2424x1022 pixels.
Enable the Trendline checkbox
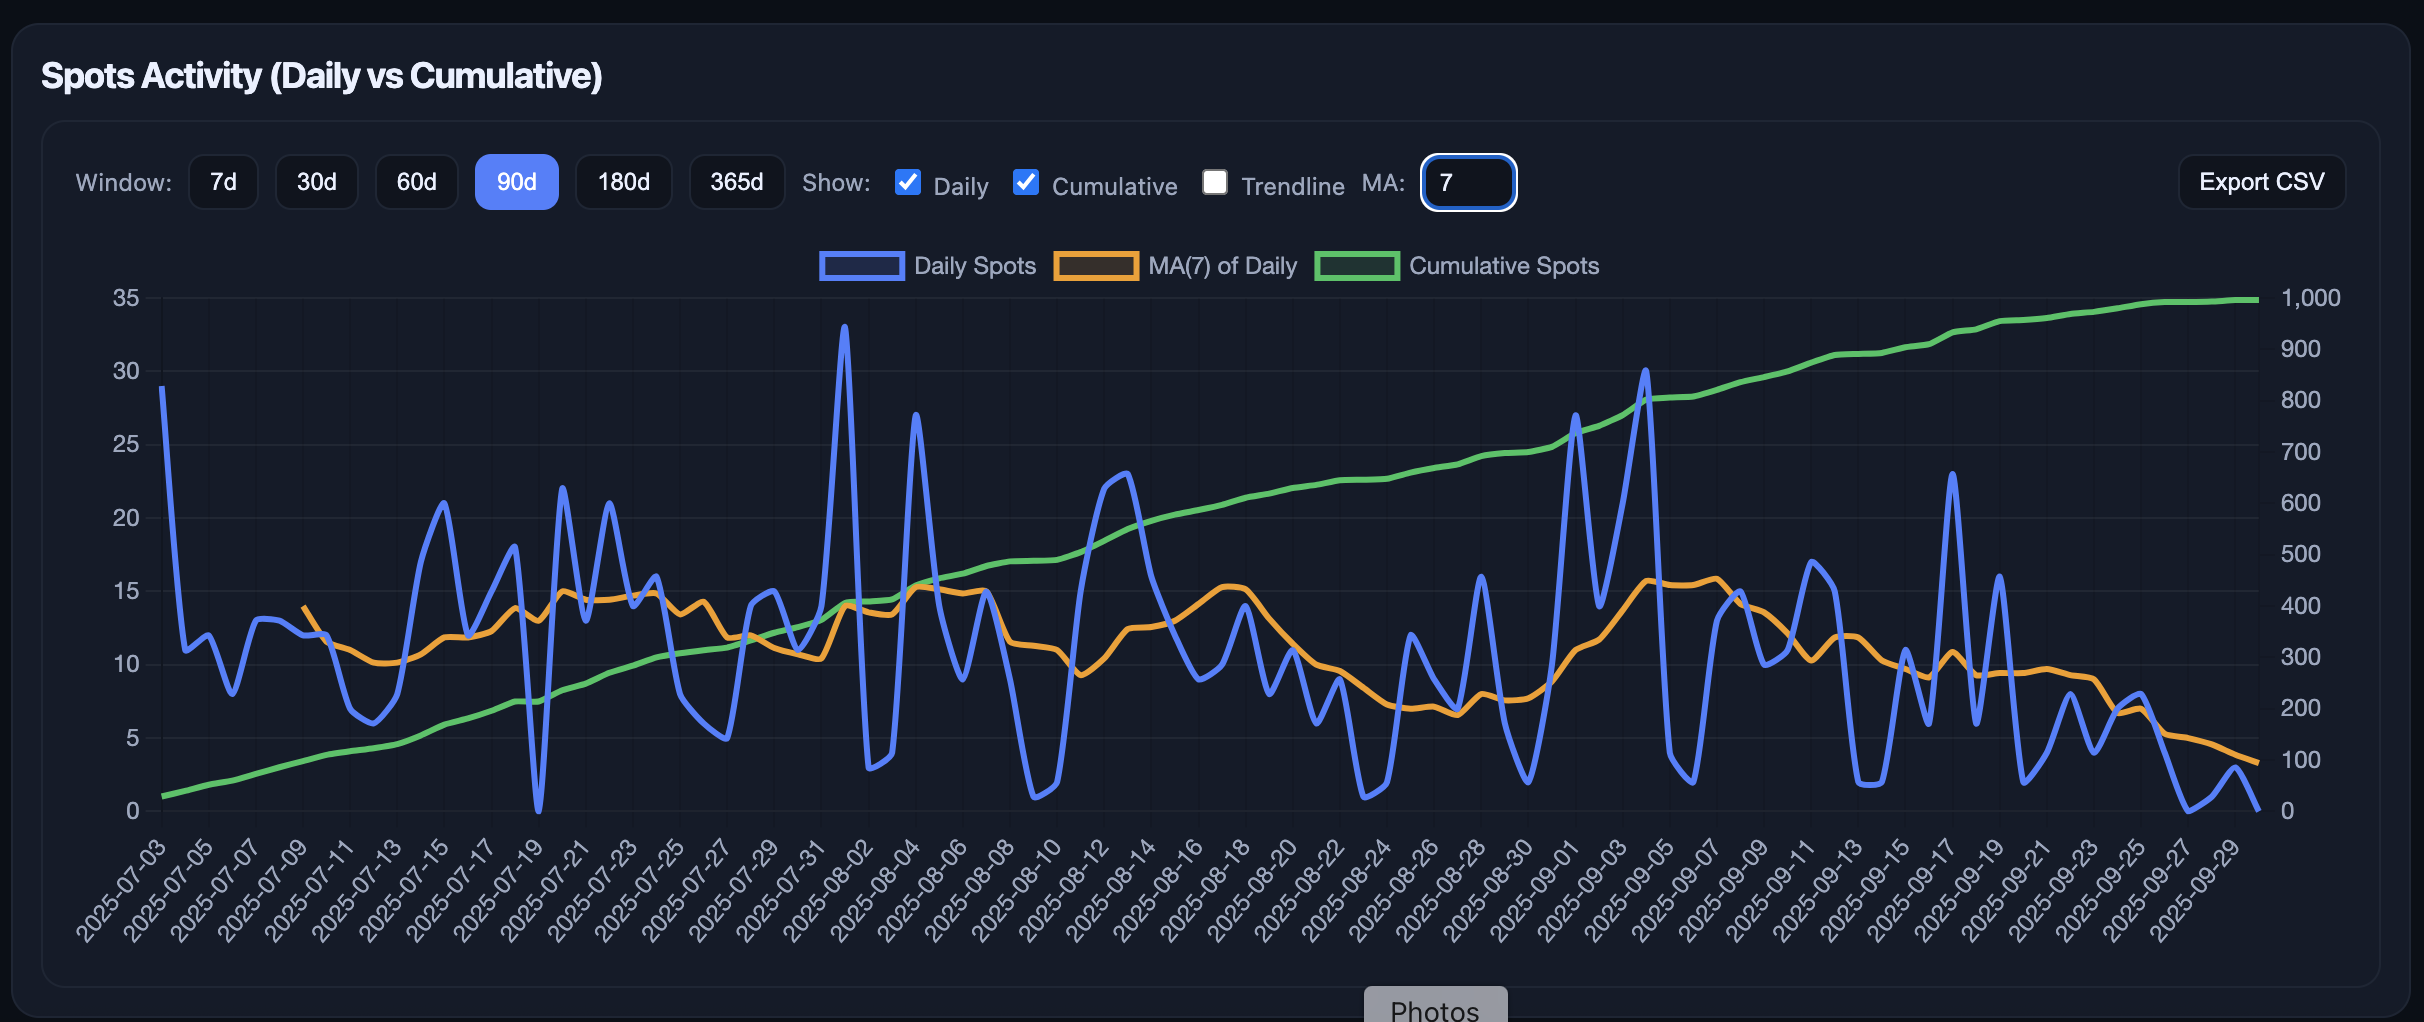coord(1215,182)
